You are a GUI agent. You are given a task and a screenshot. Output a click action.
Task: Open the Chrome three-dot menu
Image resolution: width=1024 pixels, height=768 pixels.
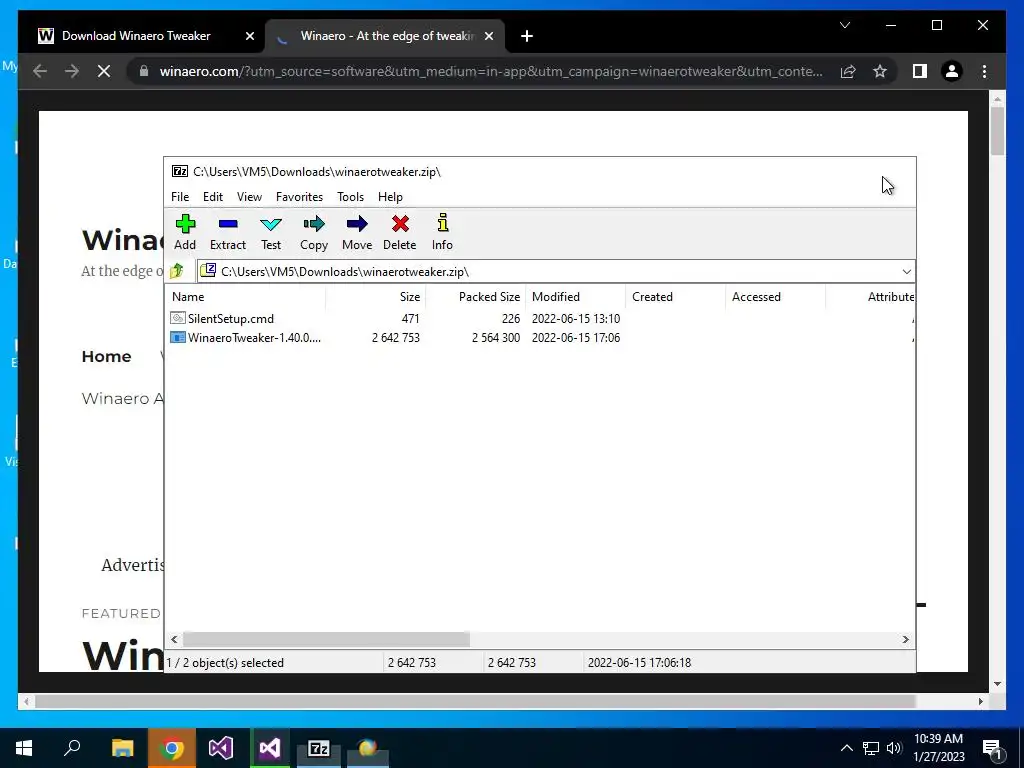coord(984,71)
